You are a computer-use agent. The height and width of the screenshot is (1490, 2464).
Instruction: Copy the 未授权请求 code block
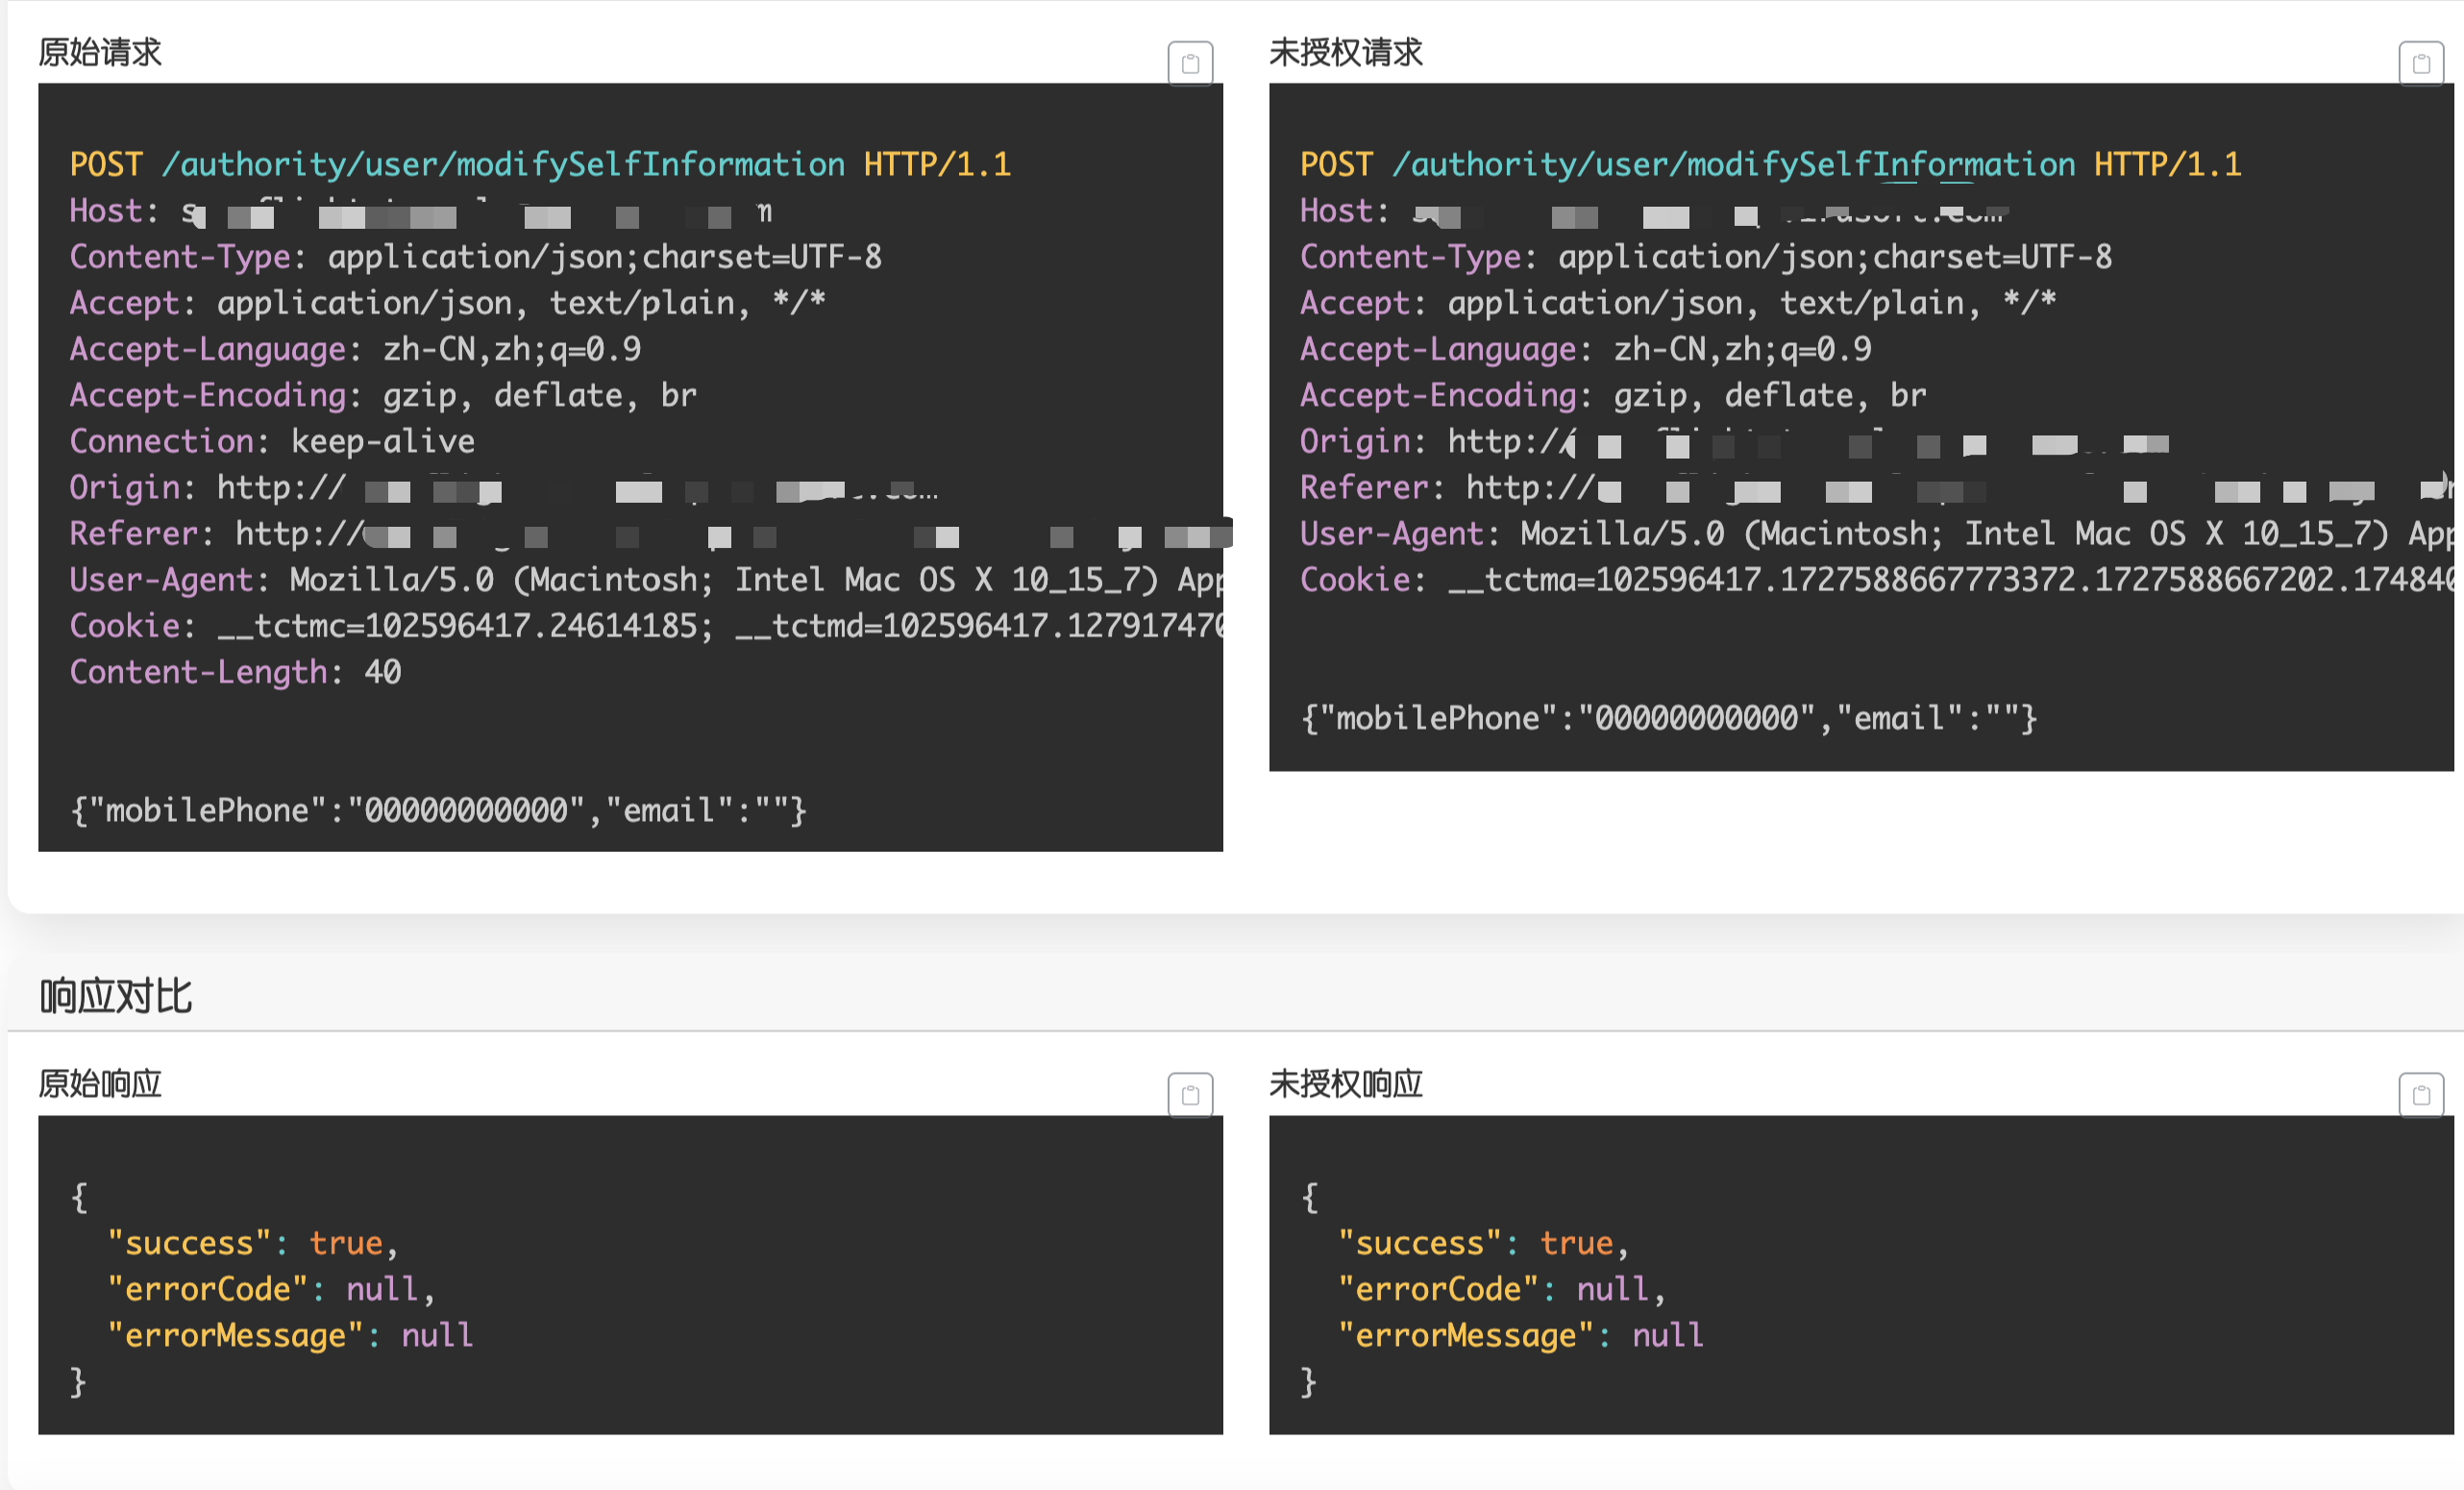pos(2420,64)
